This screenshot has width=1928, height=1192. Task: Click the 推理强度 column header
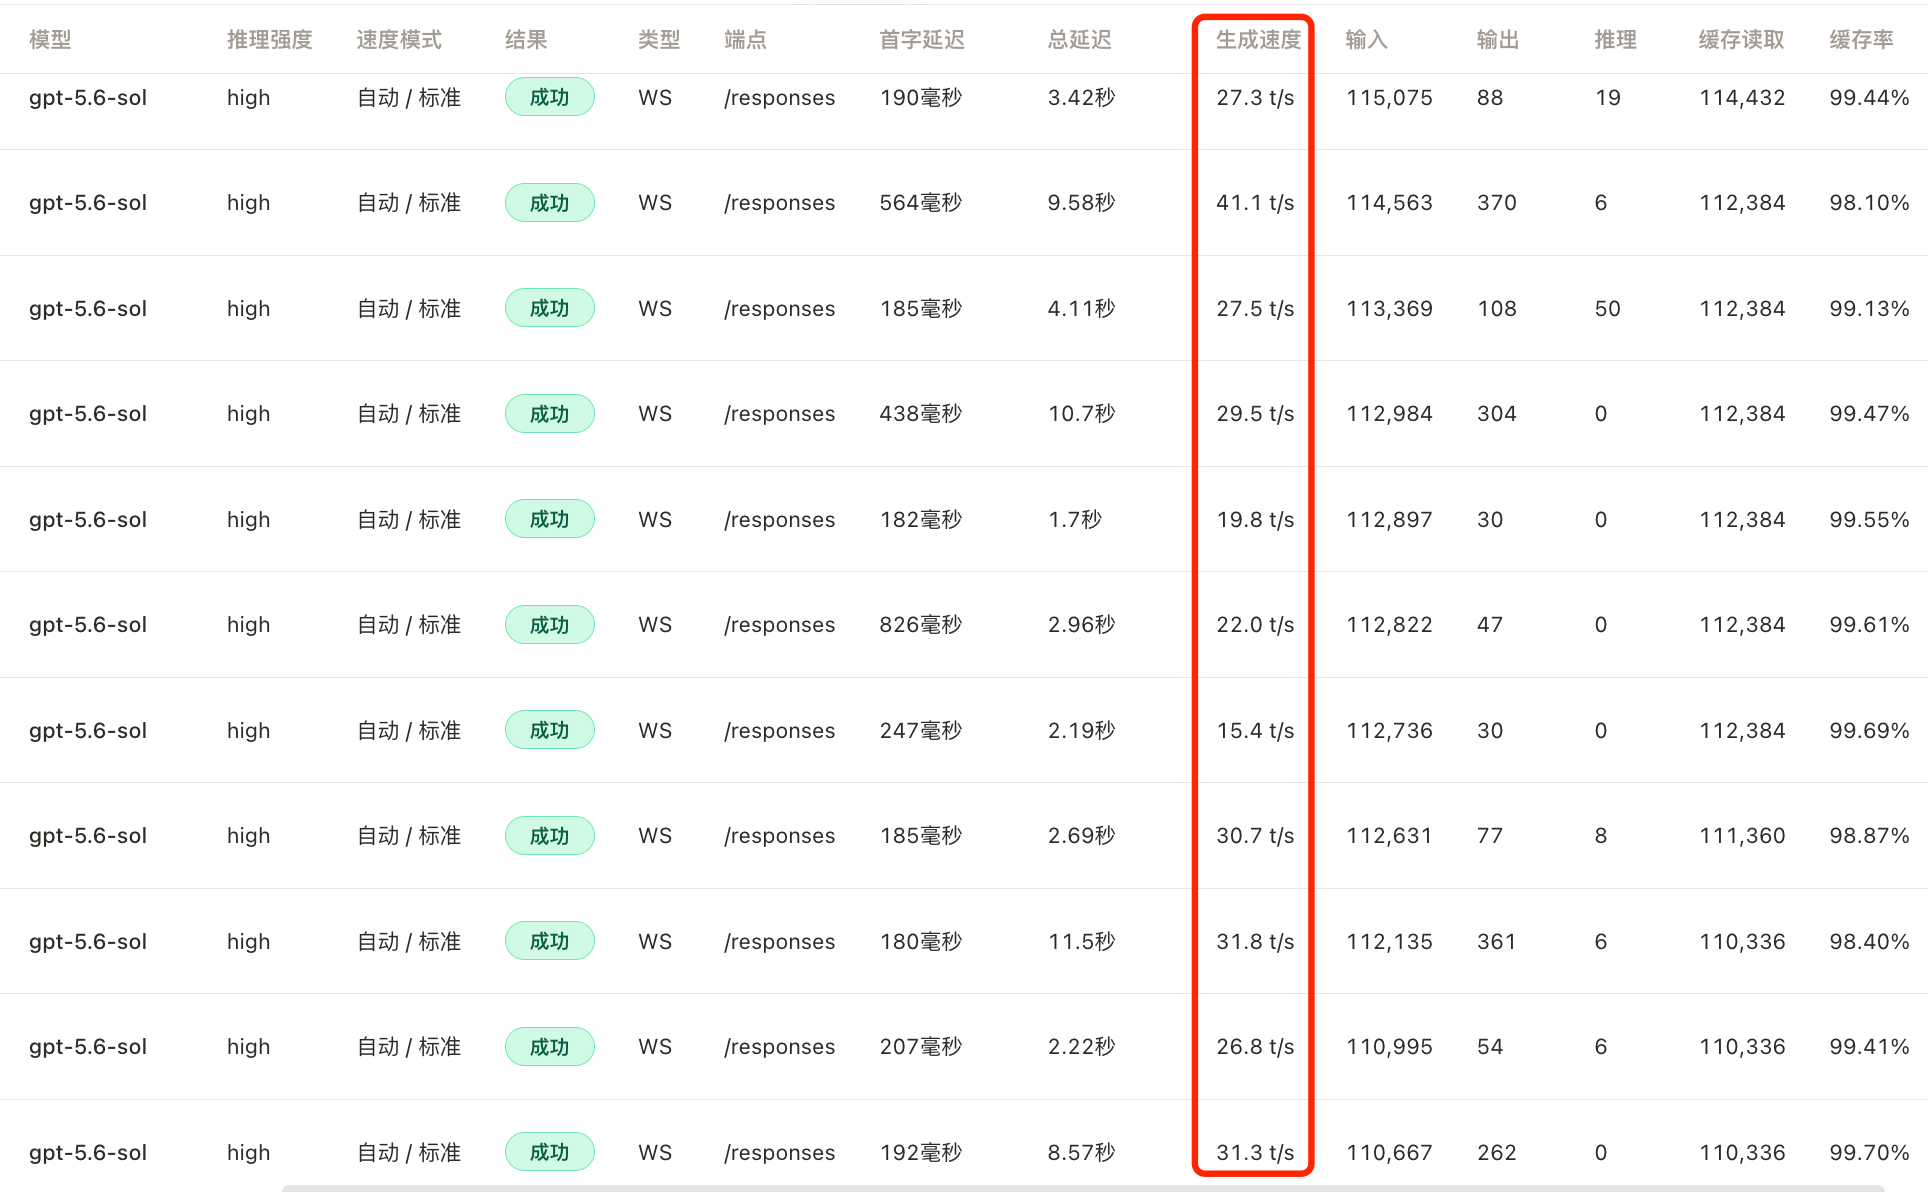point(270,40)
